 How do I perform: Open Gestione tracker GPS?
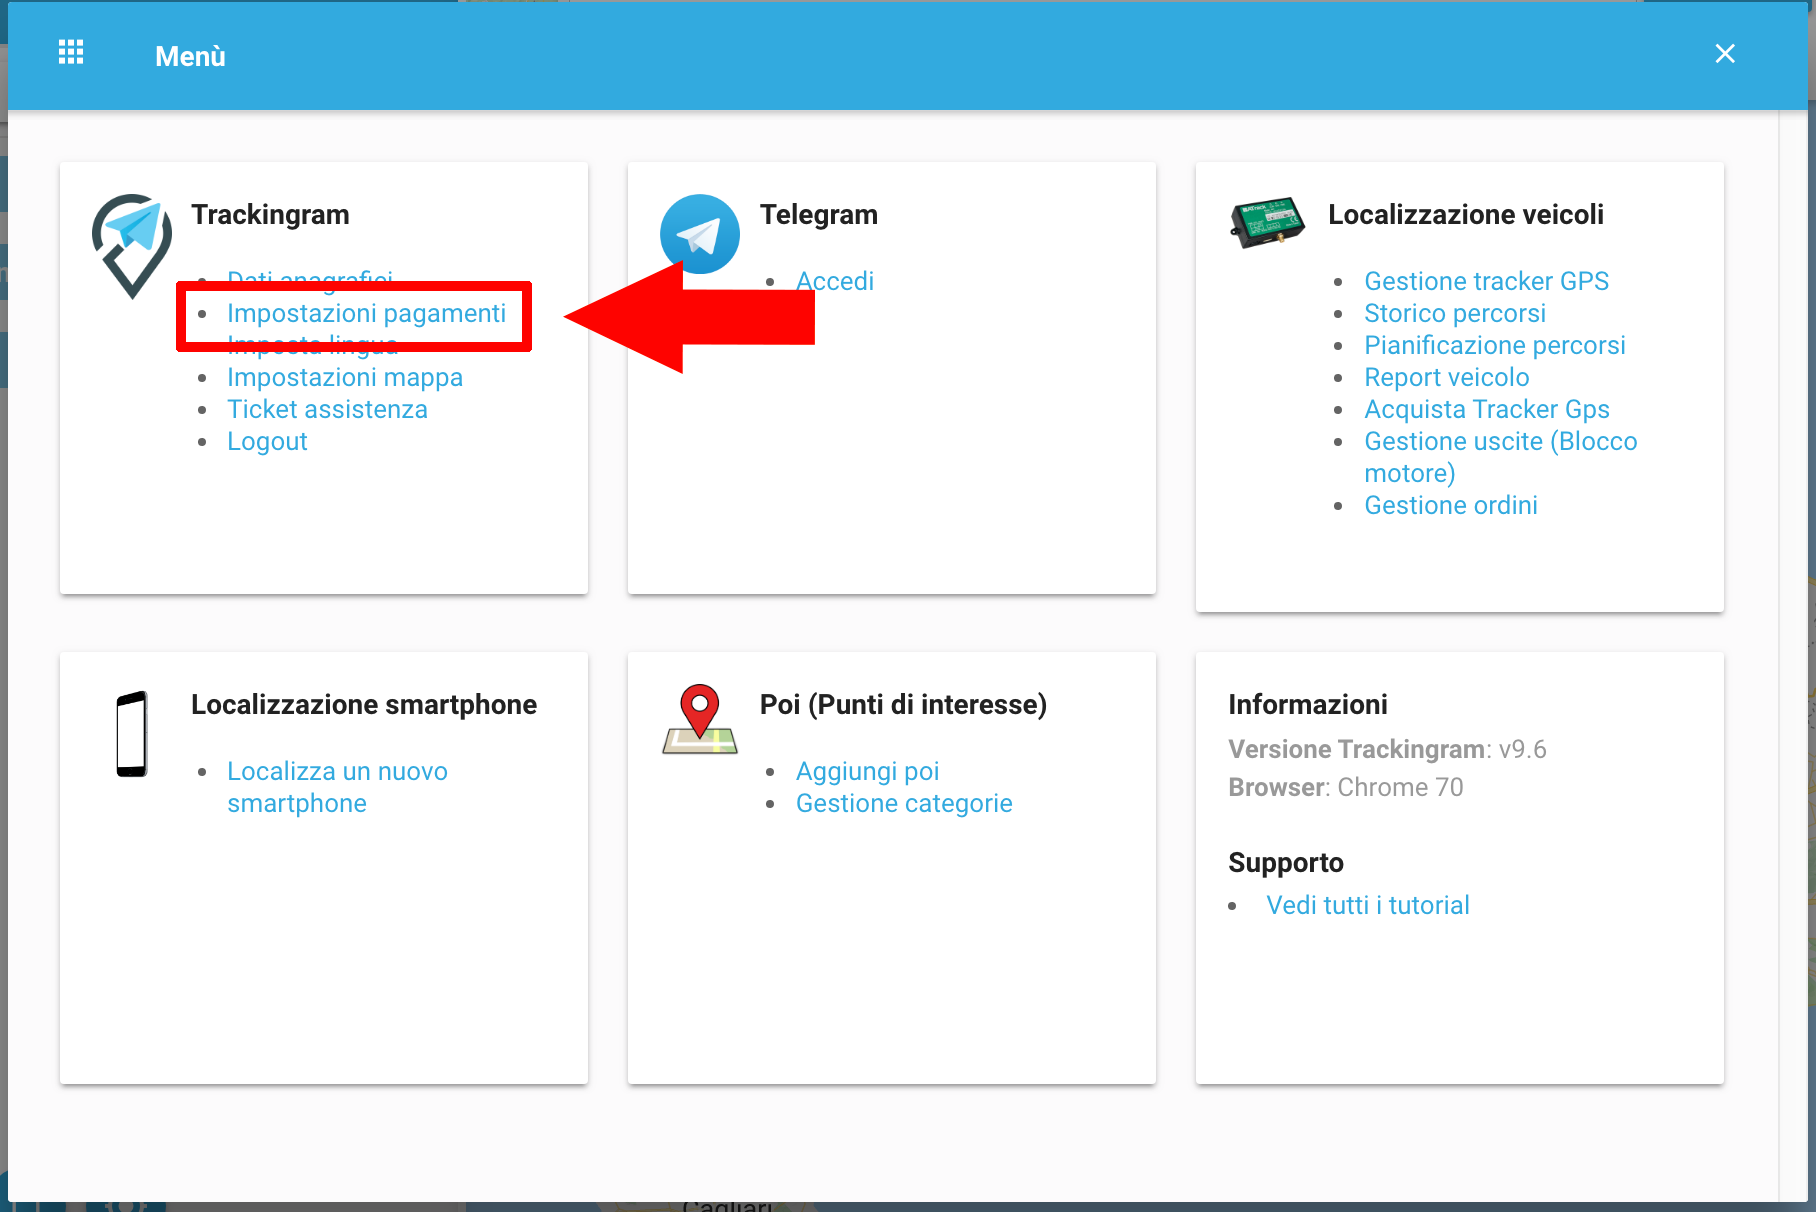coord(1486,281)
